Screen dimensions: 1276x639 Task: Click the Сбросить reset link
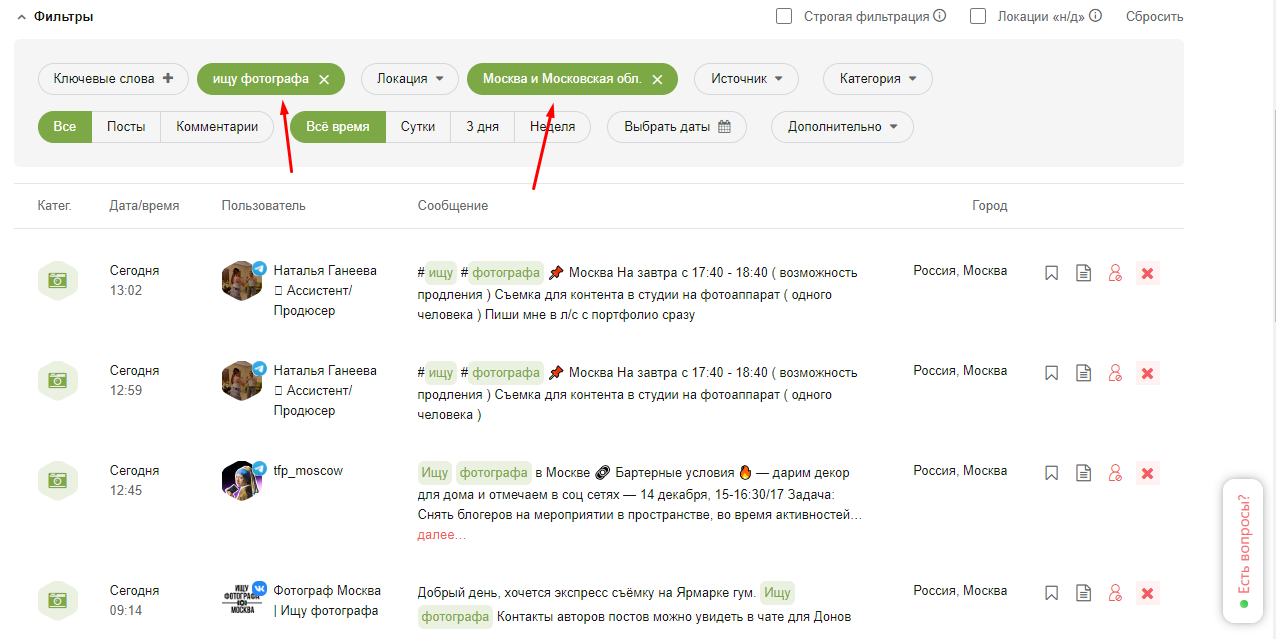1154,16
